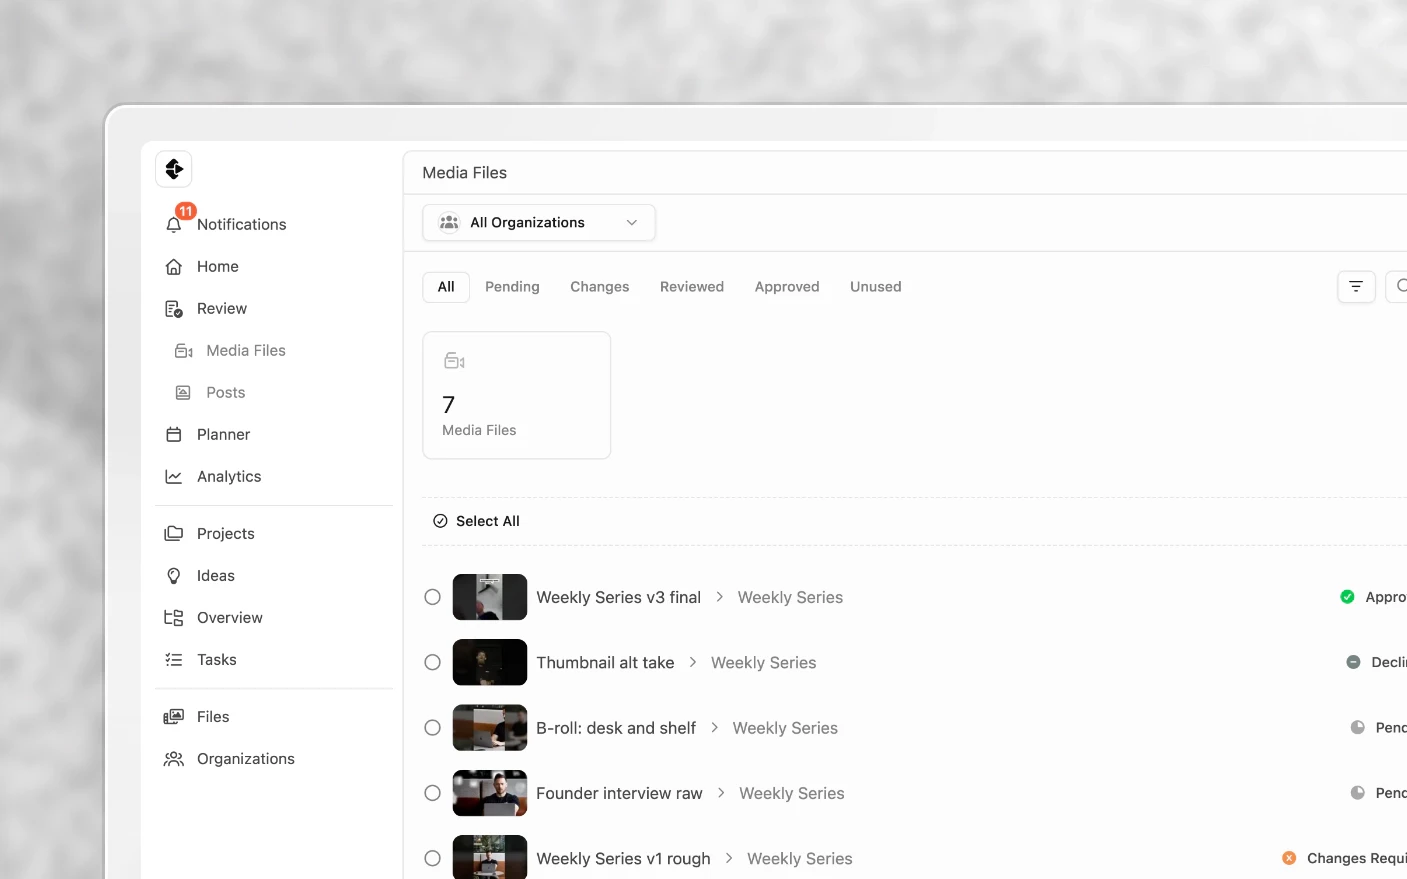
Task: Open Overview icon in sidebar
Action: click(x=174, y=618)
